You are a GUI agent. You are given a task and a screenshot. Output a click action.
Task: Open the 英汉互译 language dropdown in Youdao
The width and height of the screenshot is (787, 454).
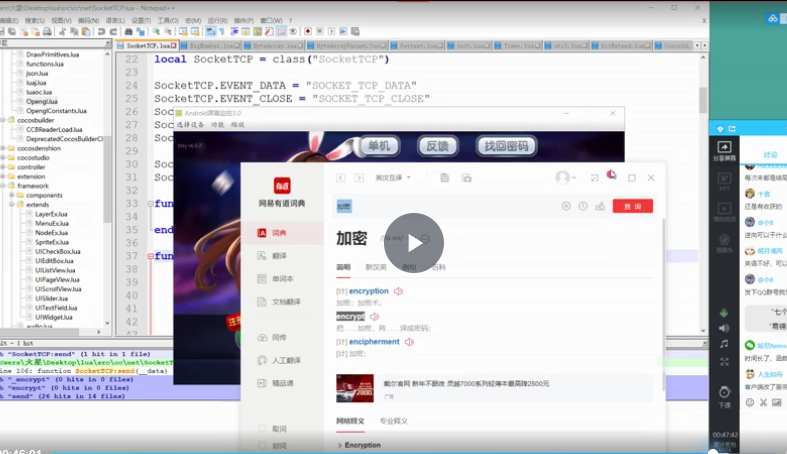[x=393, y=178]
